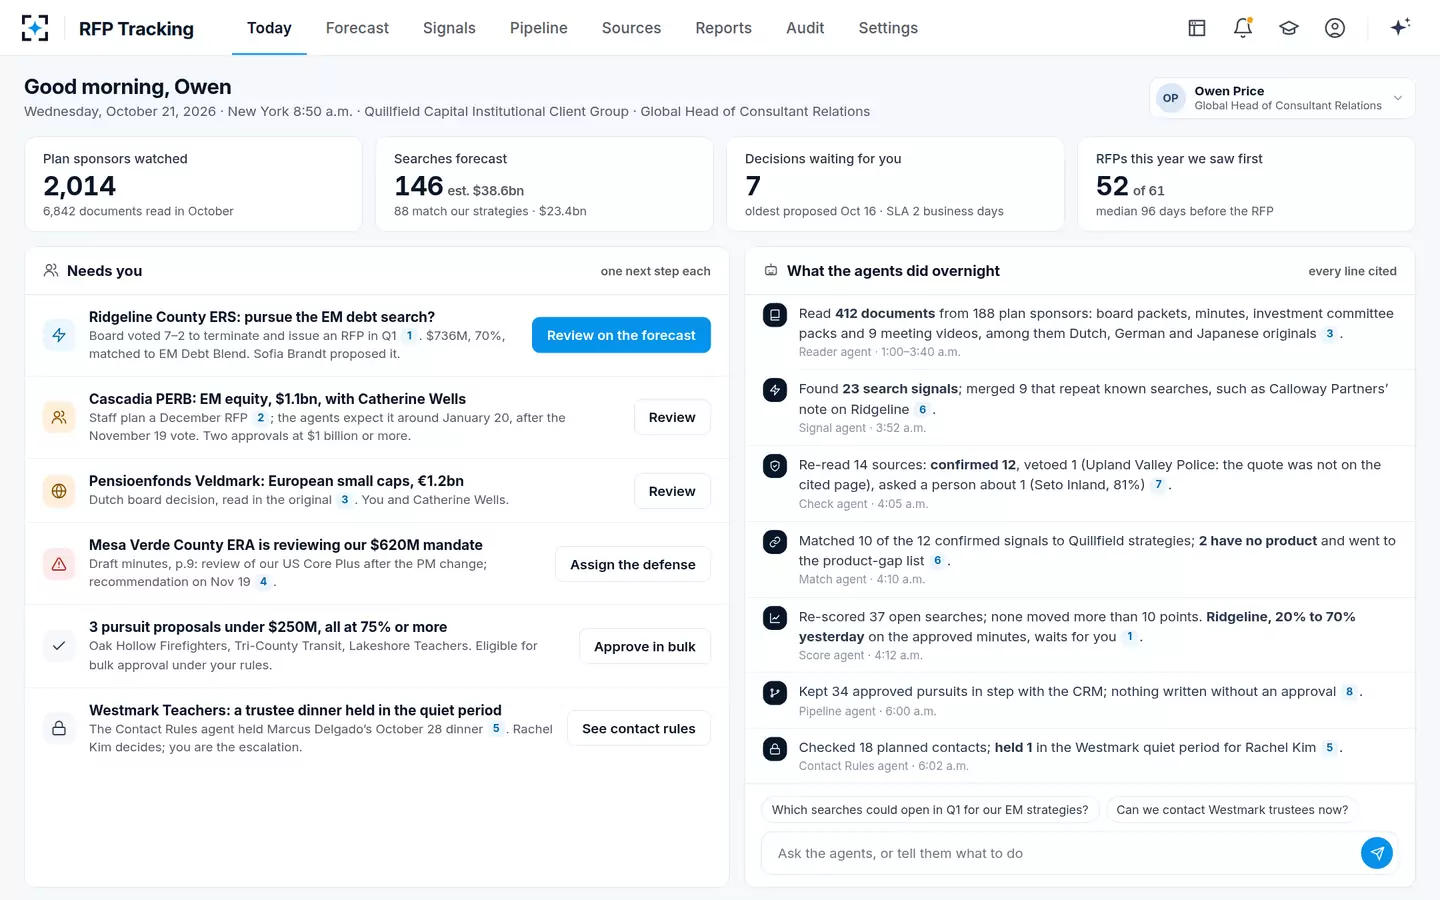Open the Searches forecast card
This screenshot has height=900, width=1440.
[544, 184]
